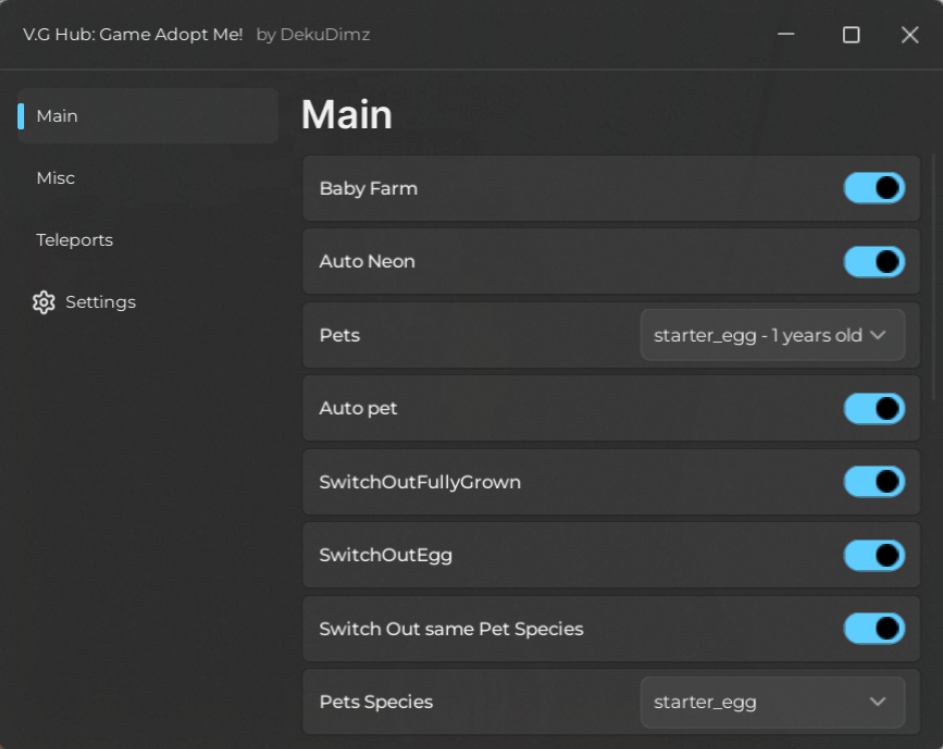Image resolution: width=943 pixels, height=749 pixels.
Task: Maximize the V.G Hub window
Action: (x=850, y=35)
